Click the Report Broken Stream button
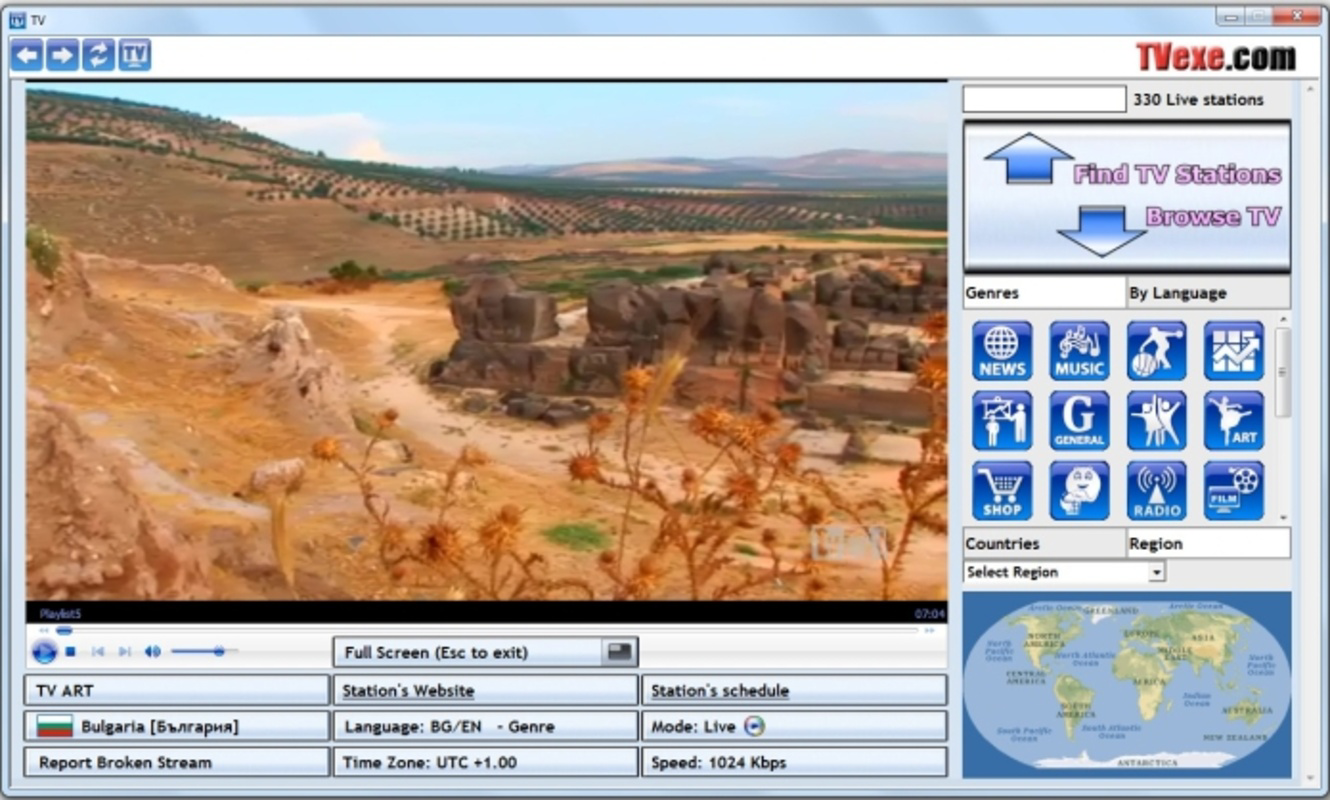1330x800 pixels. tap(176, 762)
